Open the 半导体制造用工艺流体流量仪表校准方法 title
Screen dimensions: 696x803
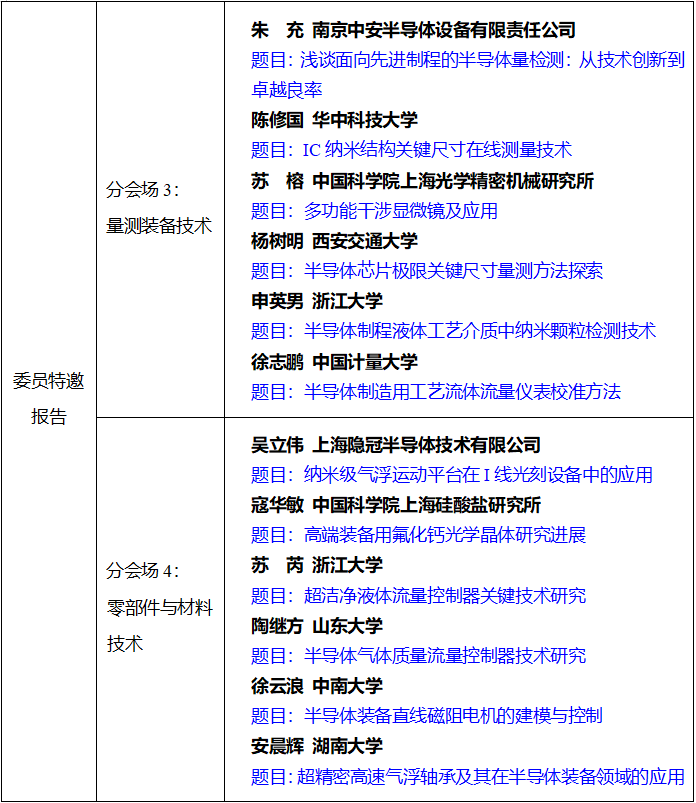[x=436, y=391]
